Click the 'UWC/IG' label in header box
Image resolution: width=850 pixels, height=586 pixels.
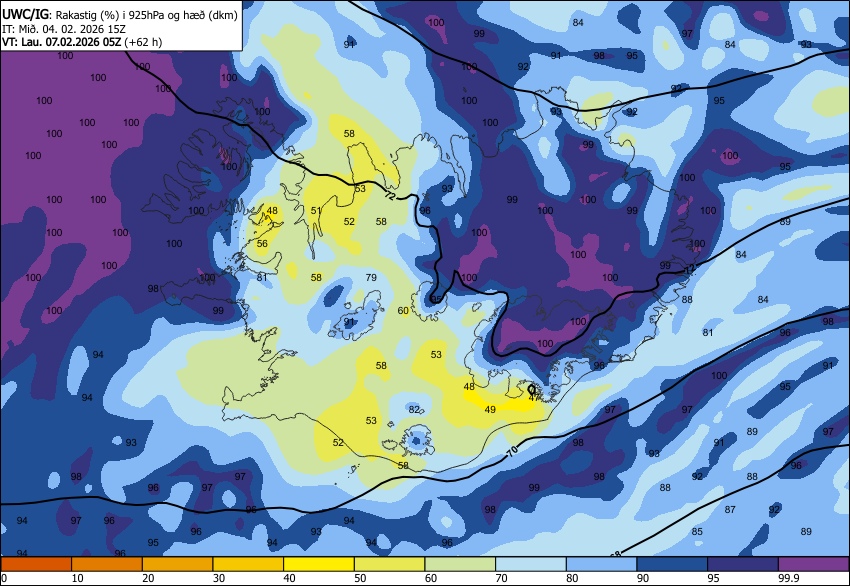(x=25, y=15)
